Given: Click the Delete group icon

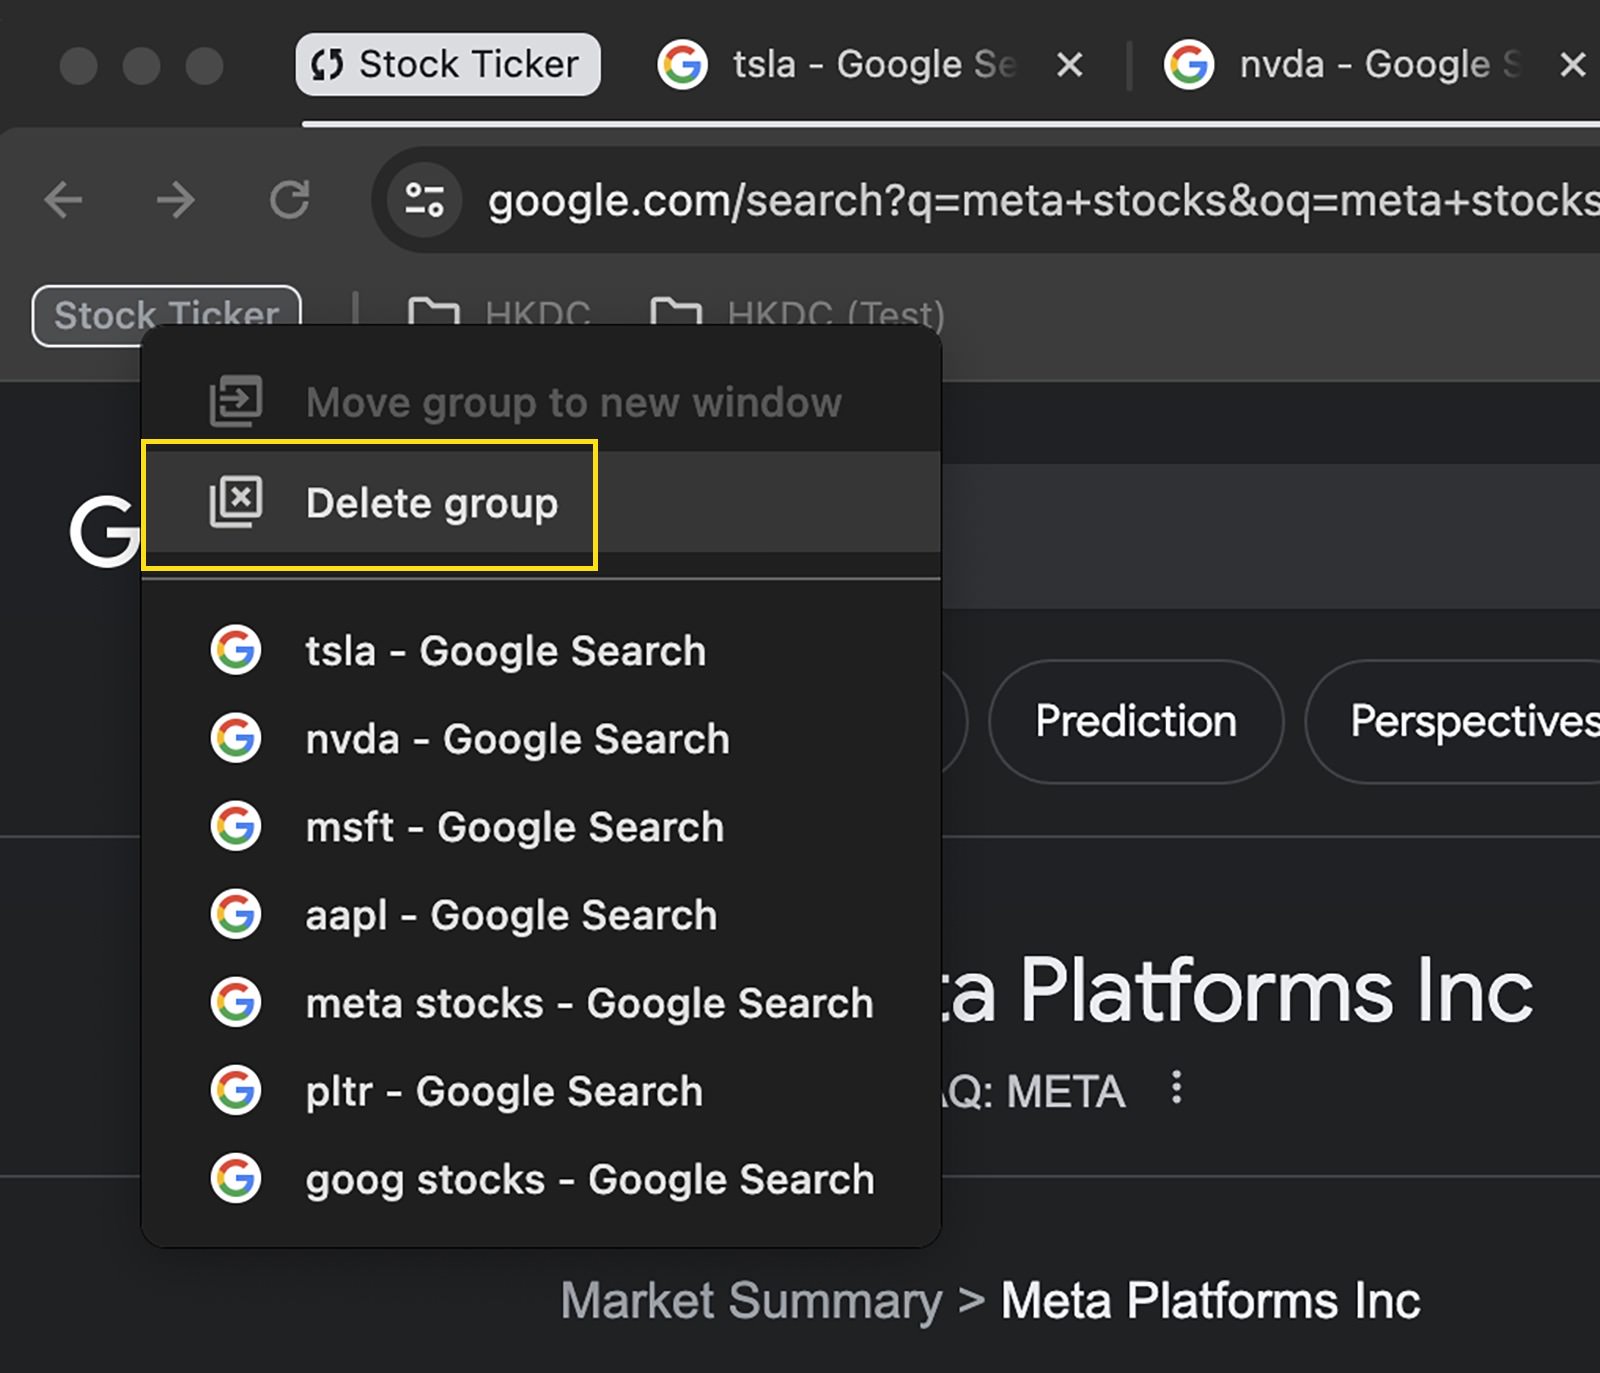Looking at the screenshot, I should [x=236, y=502].
